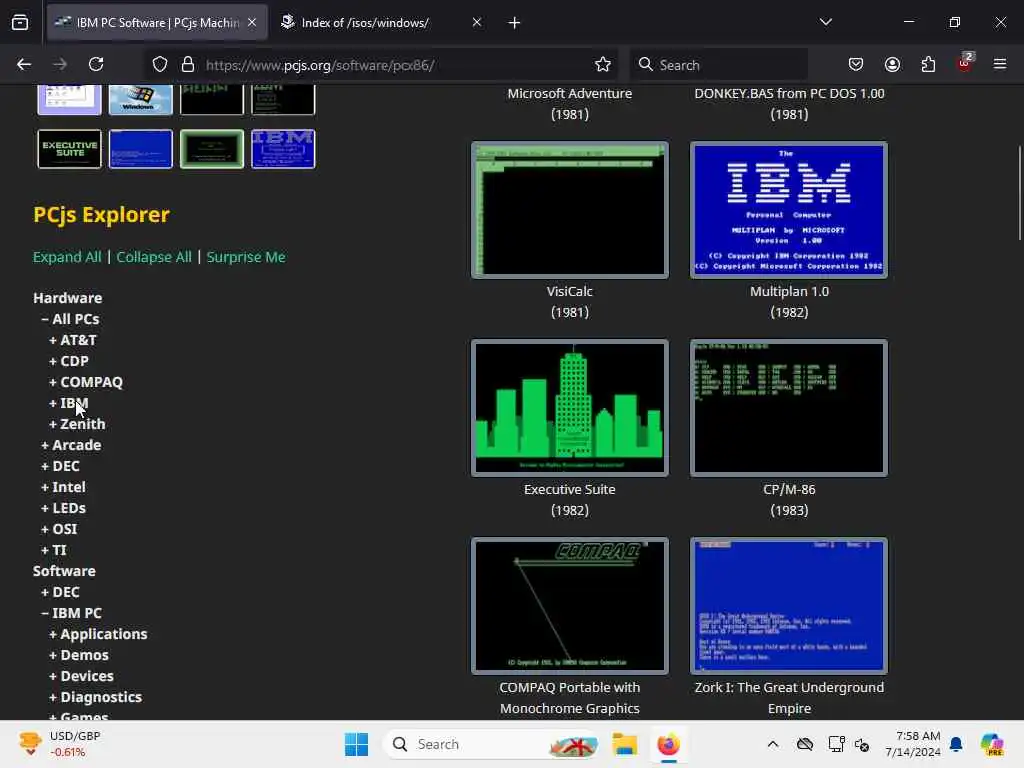Expand the AT&T tree node
The height and width of the screenshot is (768, 1024).
tap(72, 340)
